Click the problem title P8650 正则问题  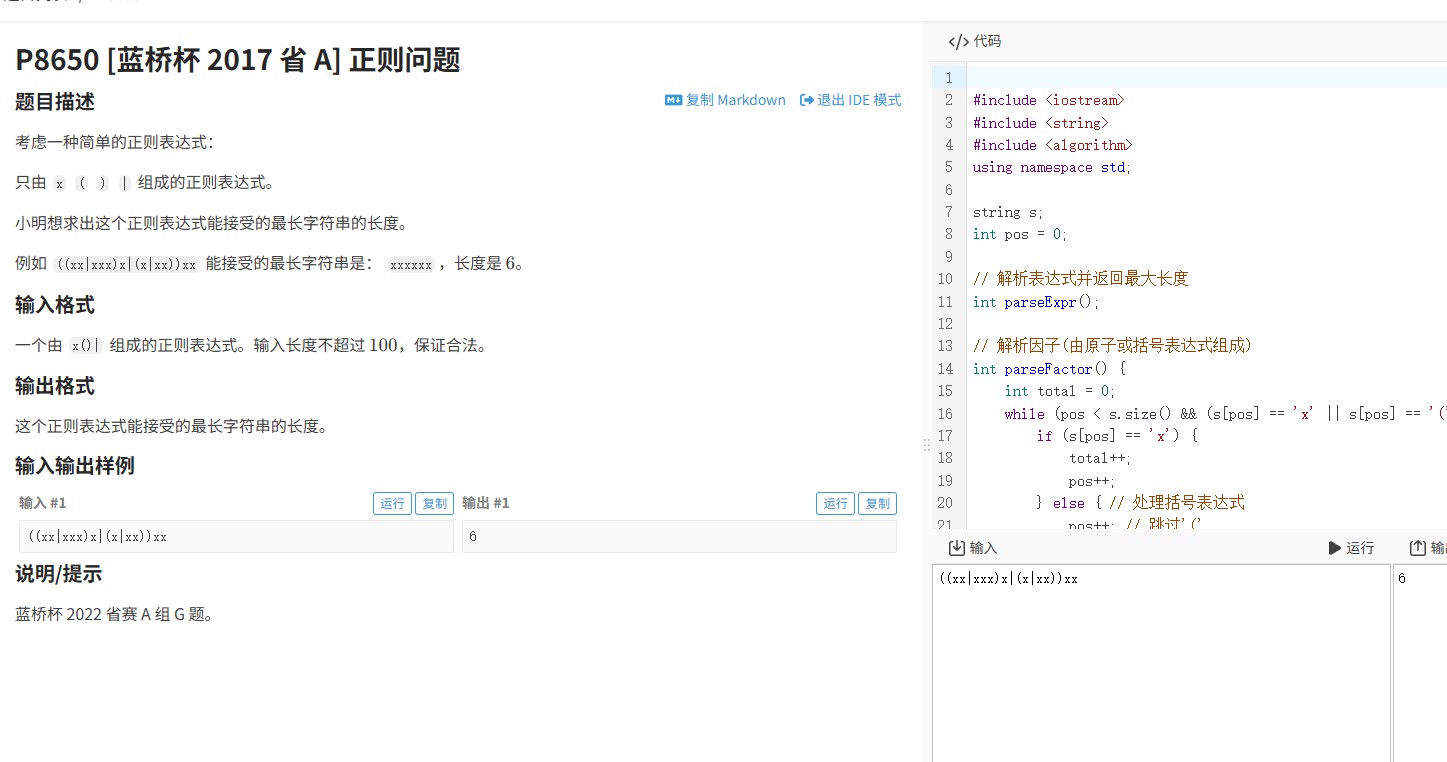pos(238,60)
